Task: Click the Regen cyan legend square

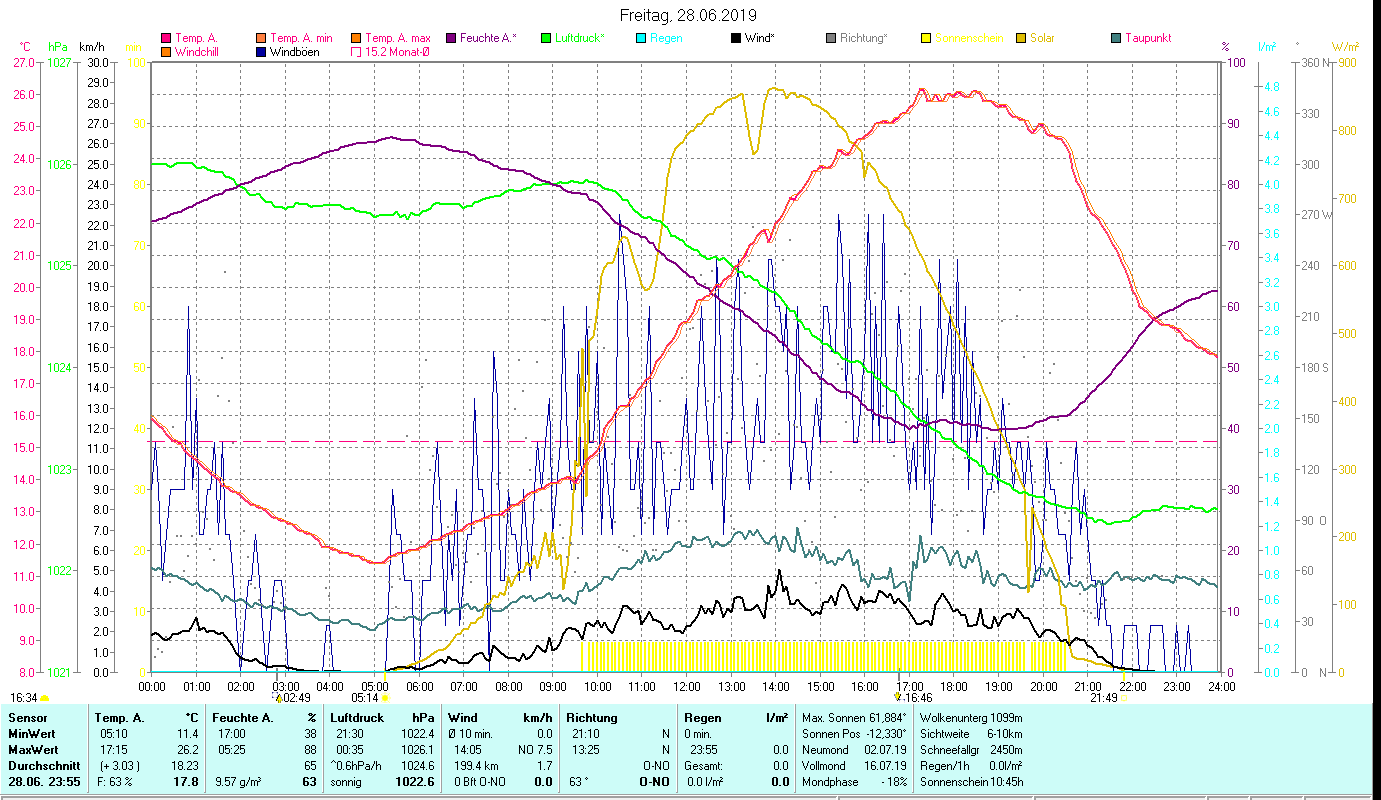Action: [x=641, y=38]
